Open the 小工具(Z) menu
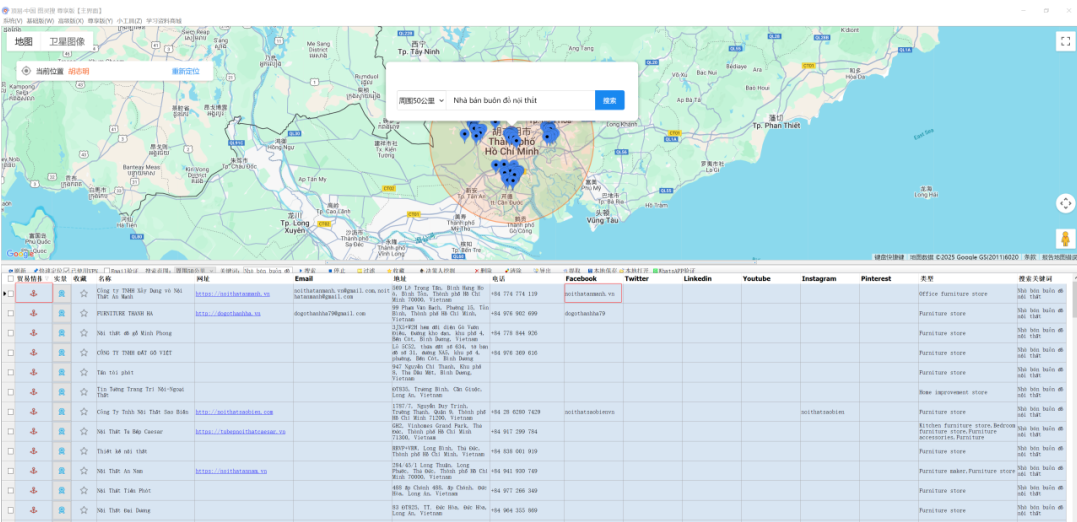Viewport: 1077px width, 522px height. [x=128, y=20]
